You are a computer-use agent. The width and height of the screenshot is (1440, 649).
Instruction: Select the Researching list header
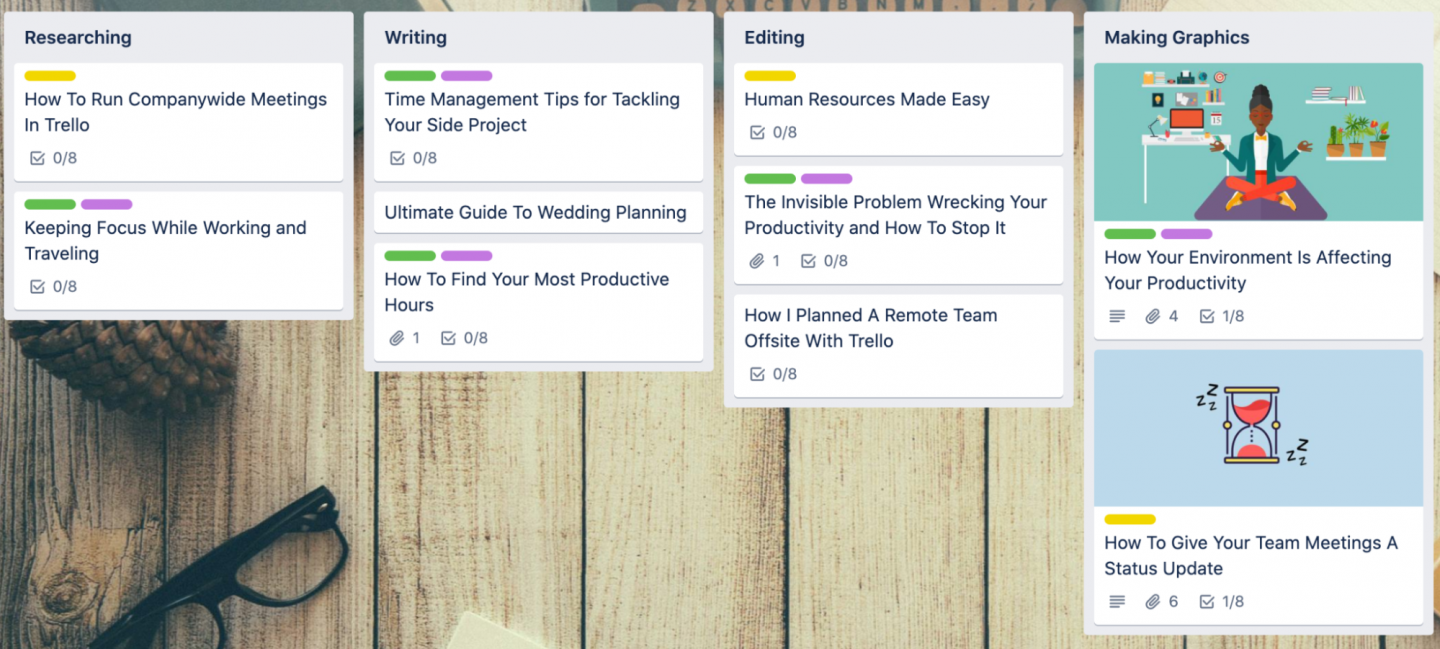78,38
